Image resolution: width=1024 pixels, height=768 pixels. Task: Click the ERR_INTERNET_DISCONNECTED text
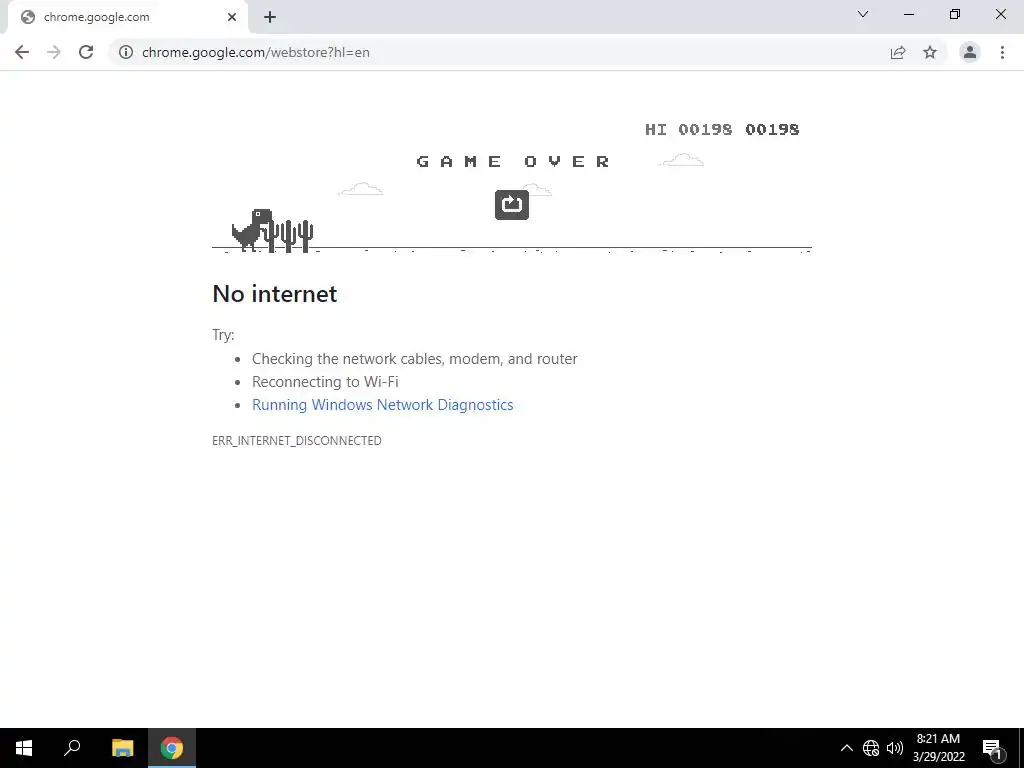pos(296,441)
